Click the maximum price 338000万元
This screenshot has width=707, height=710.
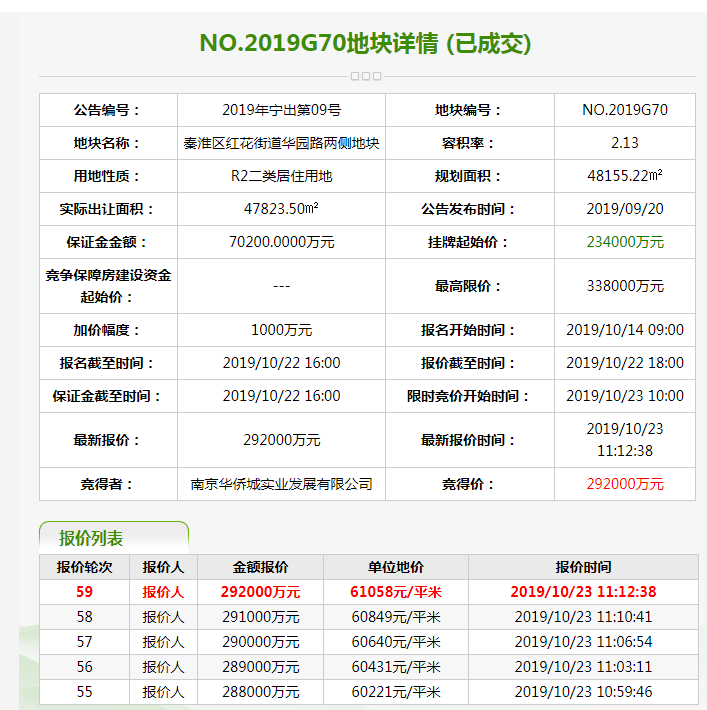click(625, 286)
